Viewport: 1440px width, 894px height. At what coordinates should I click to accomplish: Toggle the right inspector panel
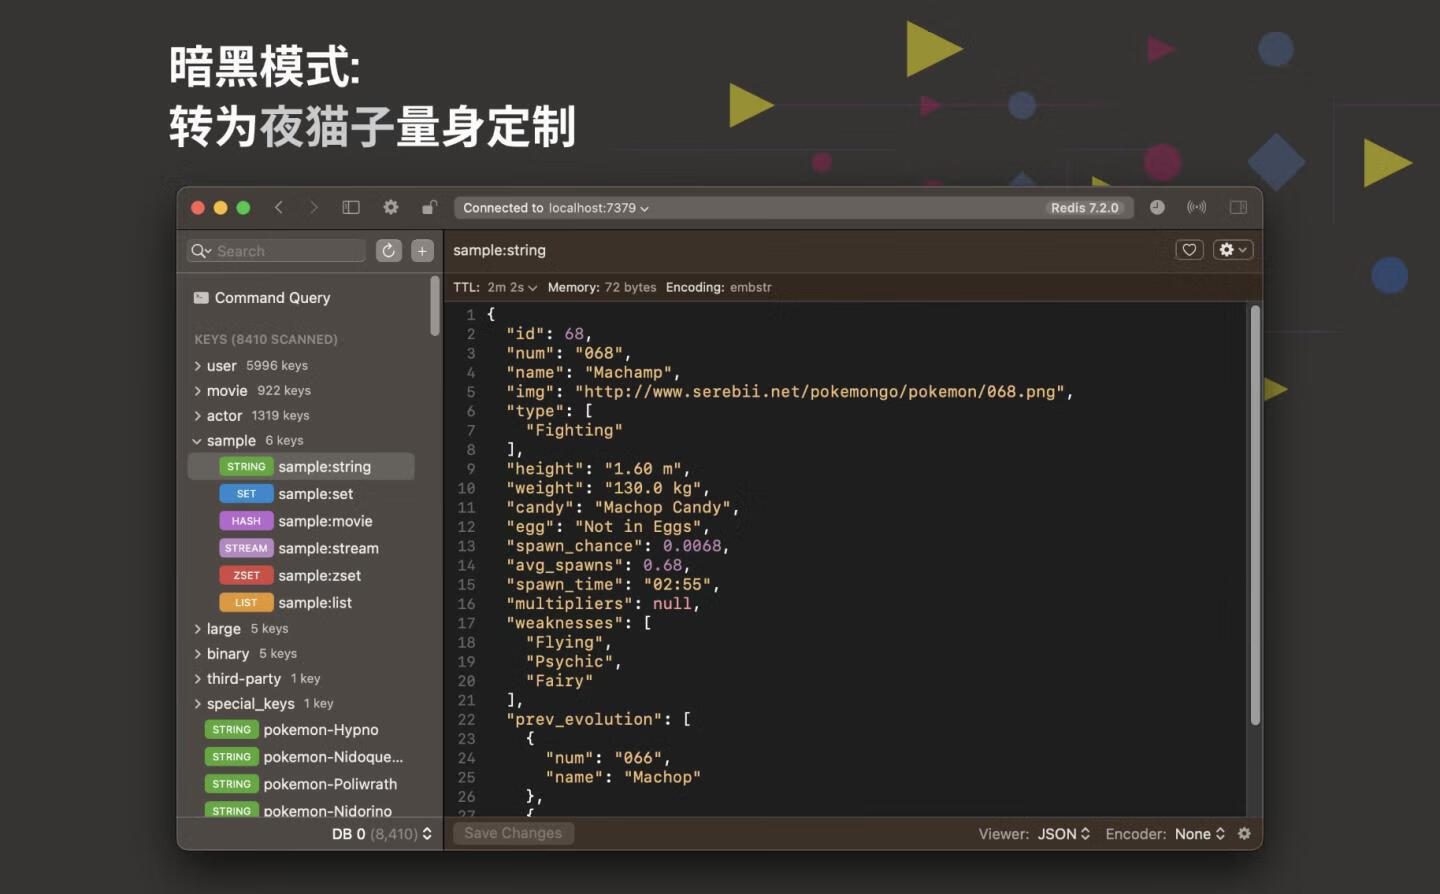[1238, 207]
